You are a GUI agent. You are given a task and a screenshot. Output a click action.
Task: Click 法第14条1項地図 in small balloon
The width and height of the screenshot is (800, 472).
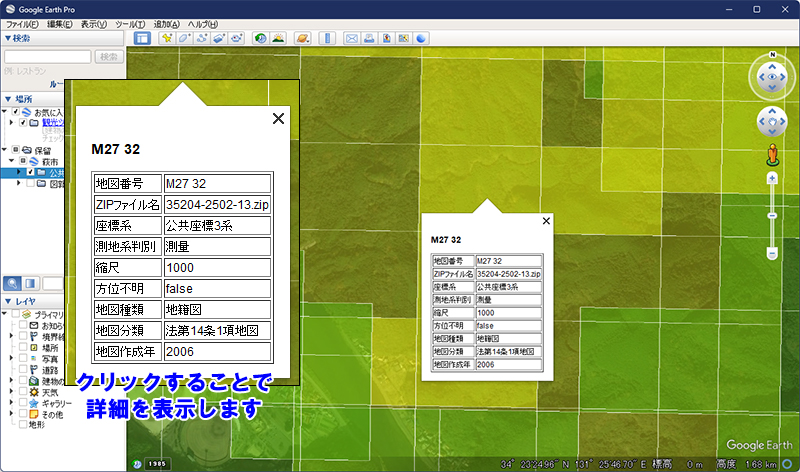[506, 352]
